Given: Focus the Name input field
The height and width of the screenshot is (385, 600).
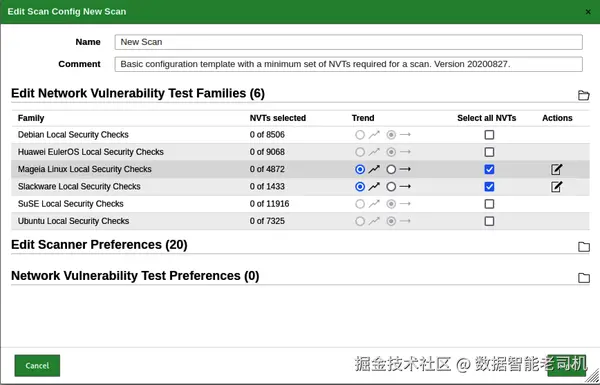Looking at the screenshot, I should (349, 42).
